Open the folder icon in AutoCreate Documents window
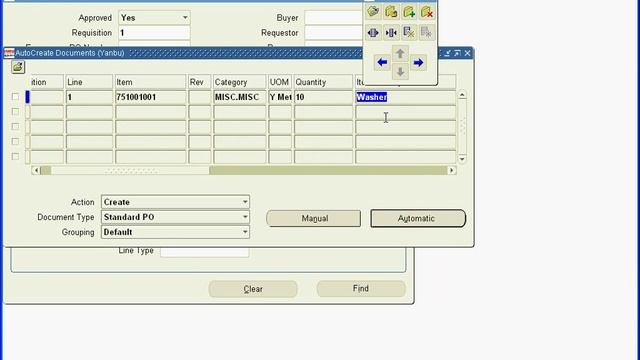 (18, 67)
